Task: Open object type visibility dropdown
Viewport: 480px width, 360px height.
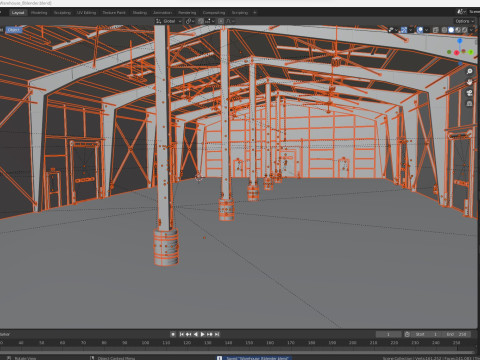Action: pyautogui.click(x=393, y=30)
